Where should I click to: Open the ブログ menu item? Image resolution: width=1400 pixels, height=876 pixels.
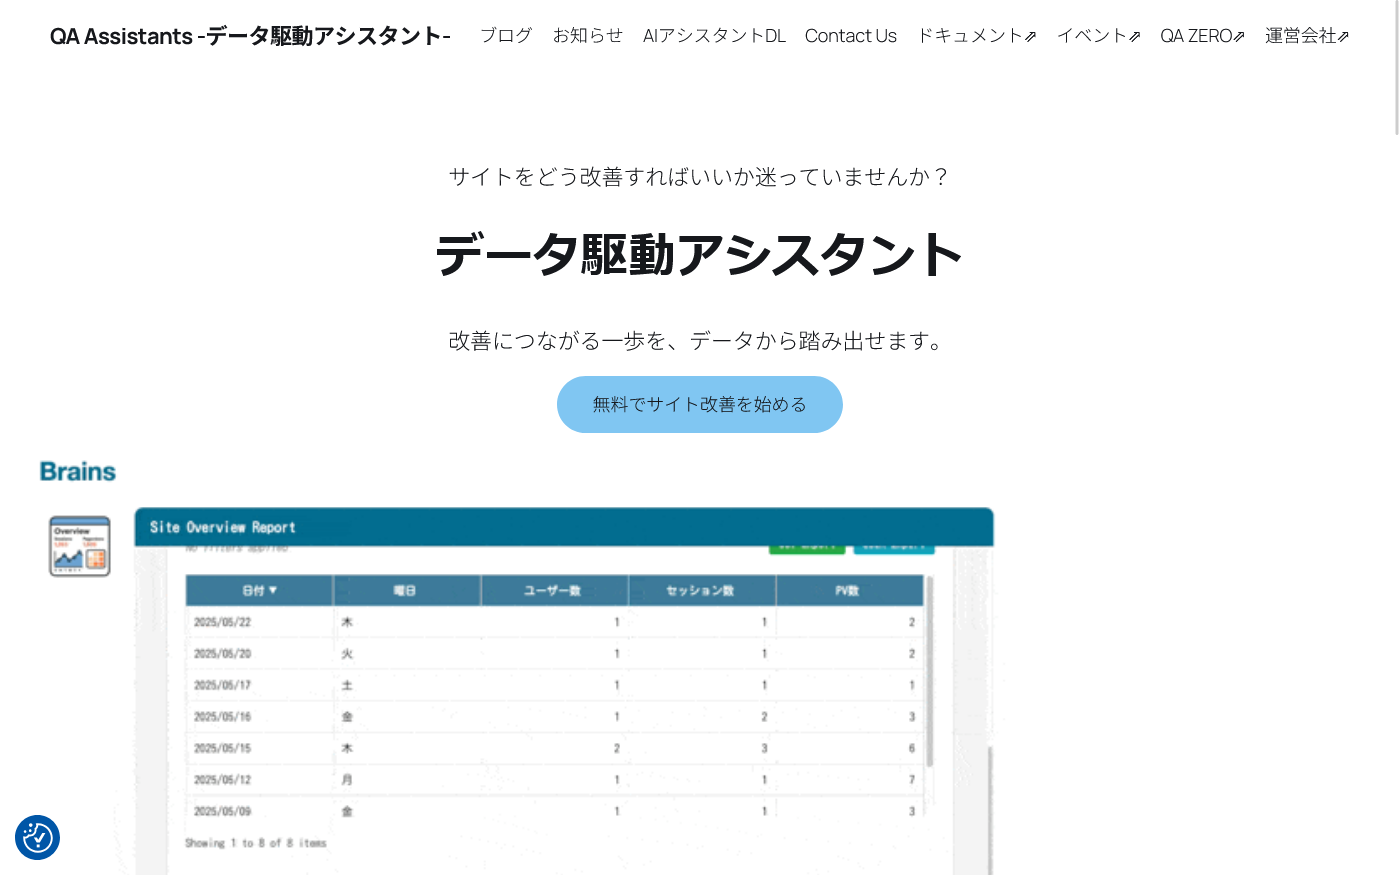506,36
